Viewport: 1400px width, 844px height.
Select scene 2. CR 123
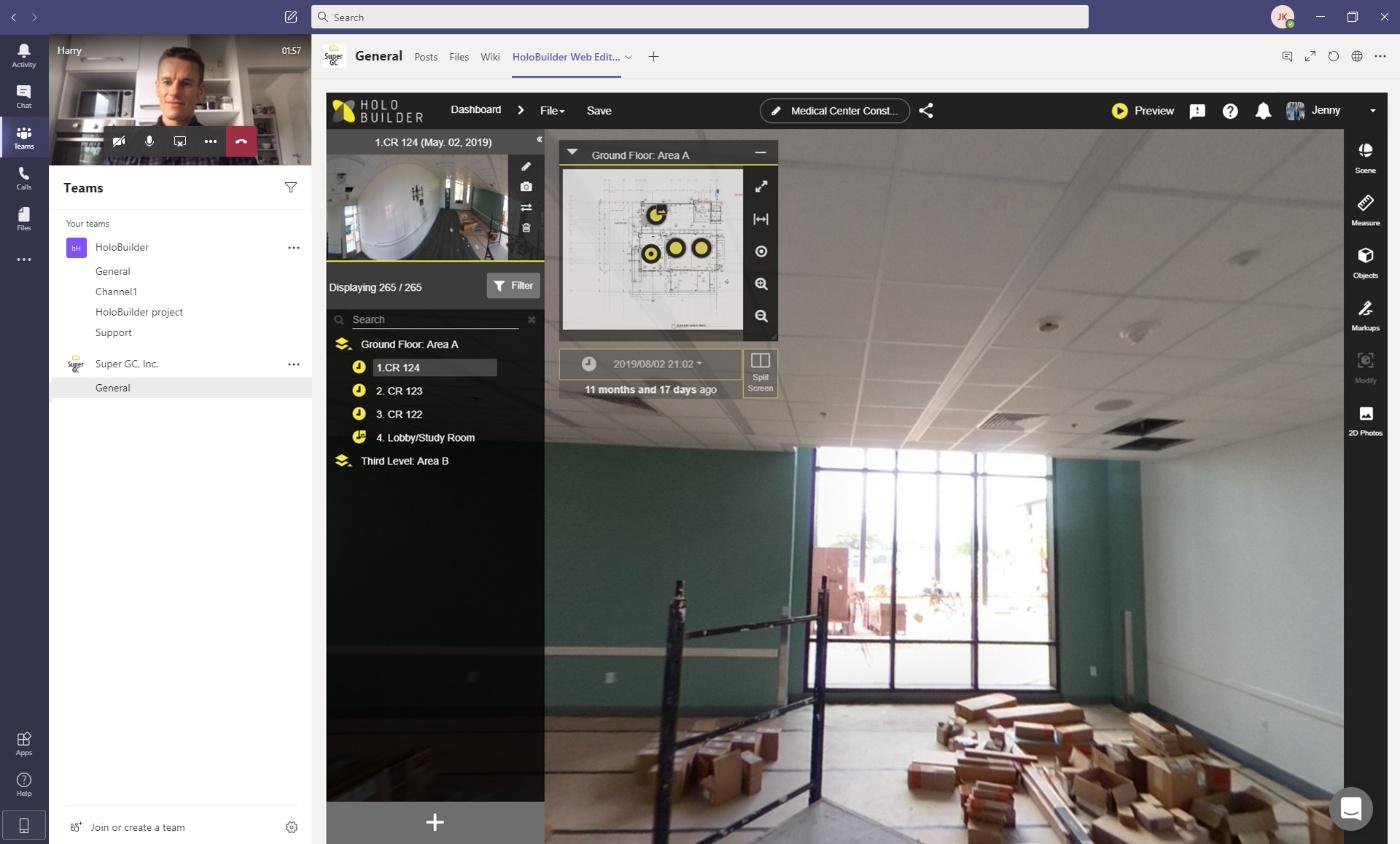click(x=399, y=391)
